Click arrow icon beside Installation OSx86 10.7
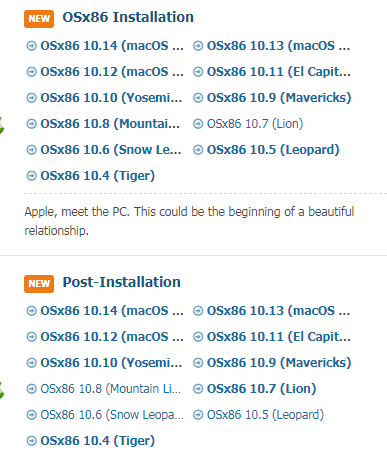Screen dimensions: 387x458 click(198, 124)
